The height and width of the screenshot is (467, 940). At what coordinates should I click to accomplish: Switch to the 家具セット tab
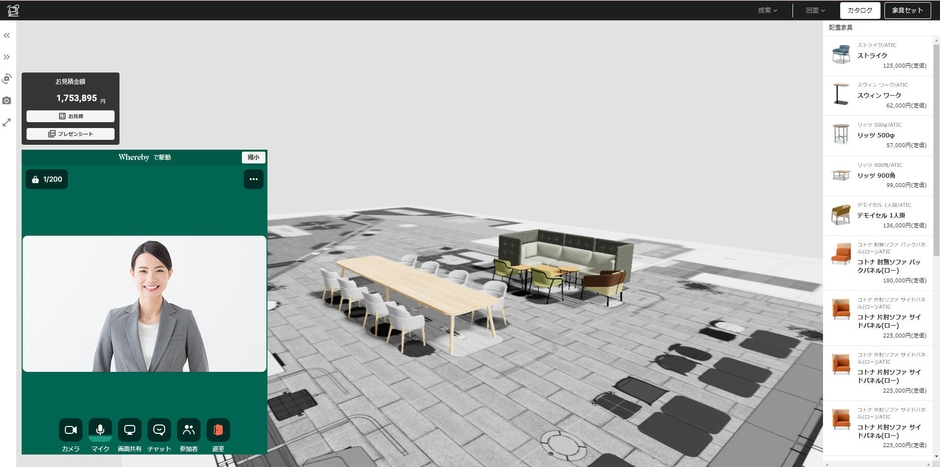point(907,10)
